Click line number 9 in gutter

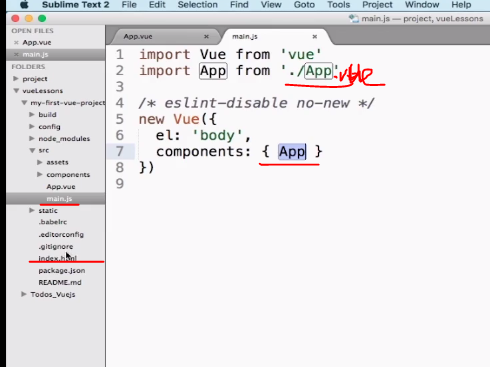(120, 184)
